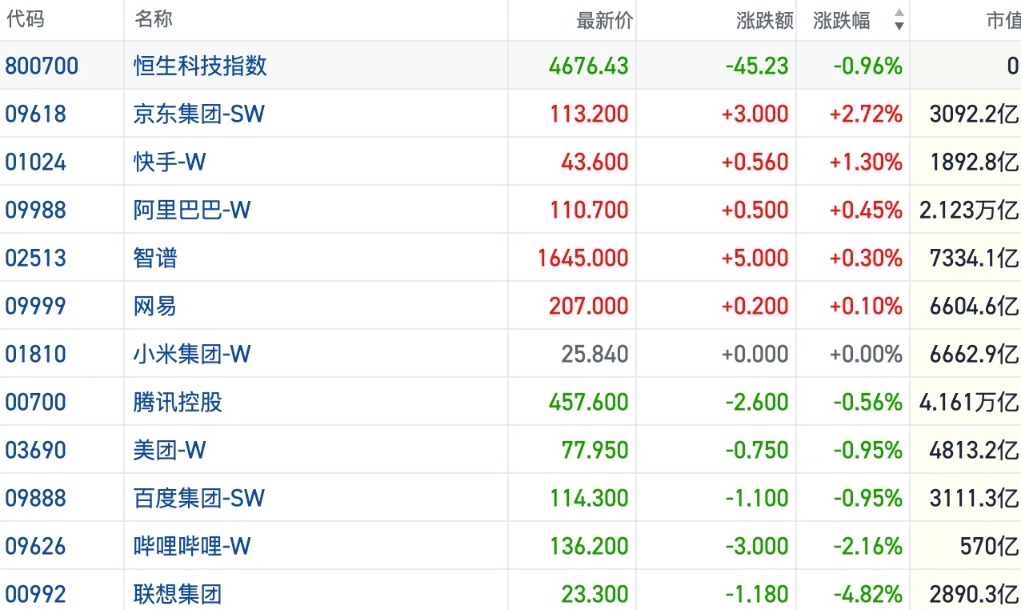Open stock code 09618 link
Screen dimensions: 1021x610
[x=36, y=114]
